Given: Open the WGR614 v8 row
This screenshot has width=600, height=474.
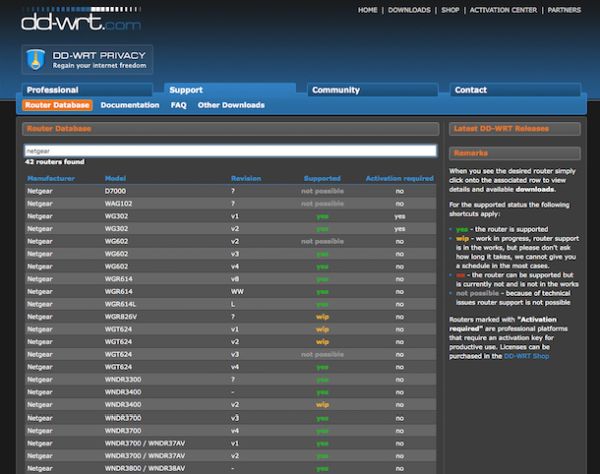Looking at the screenshot, I should click(x=230, y=279).
